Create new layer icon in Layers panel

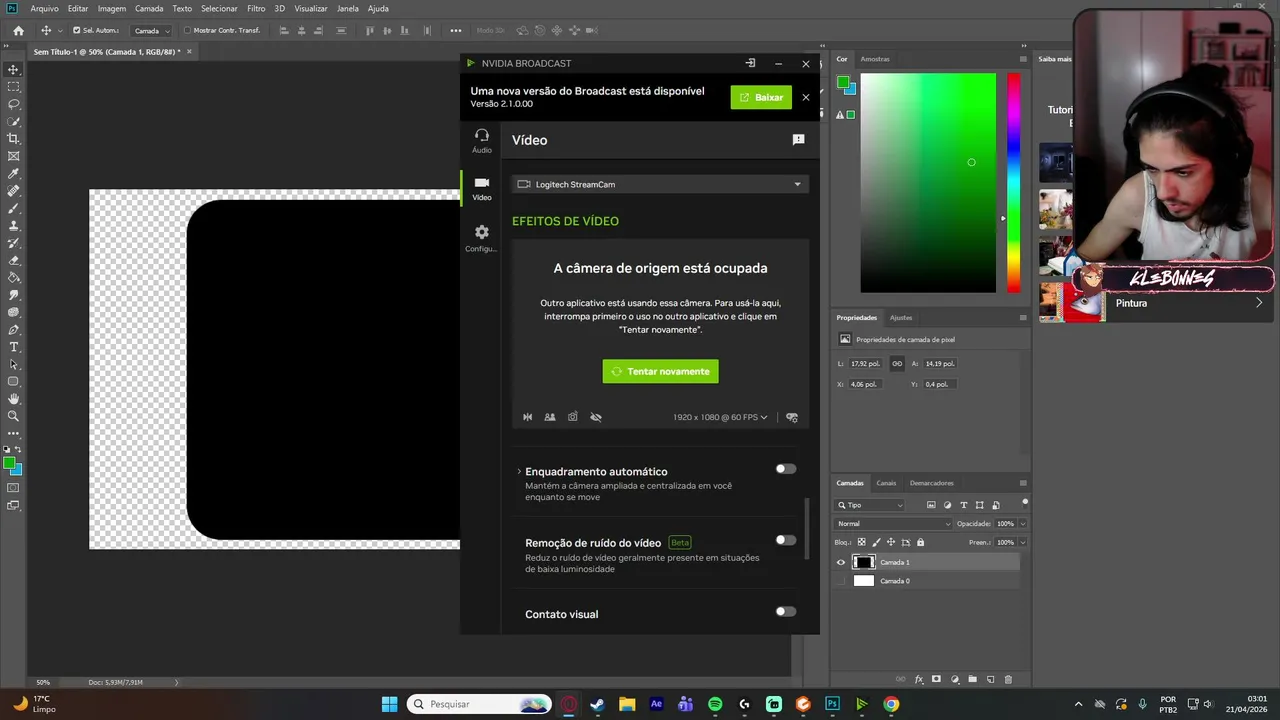[990, 679]
